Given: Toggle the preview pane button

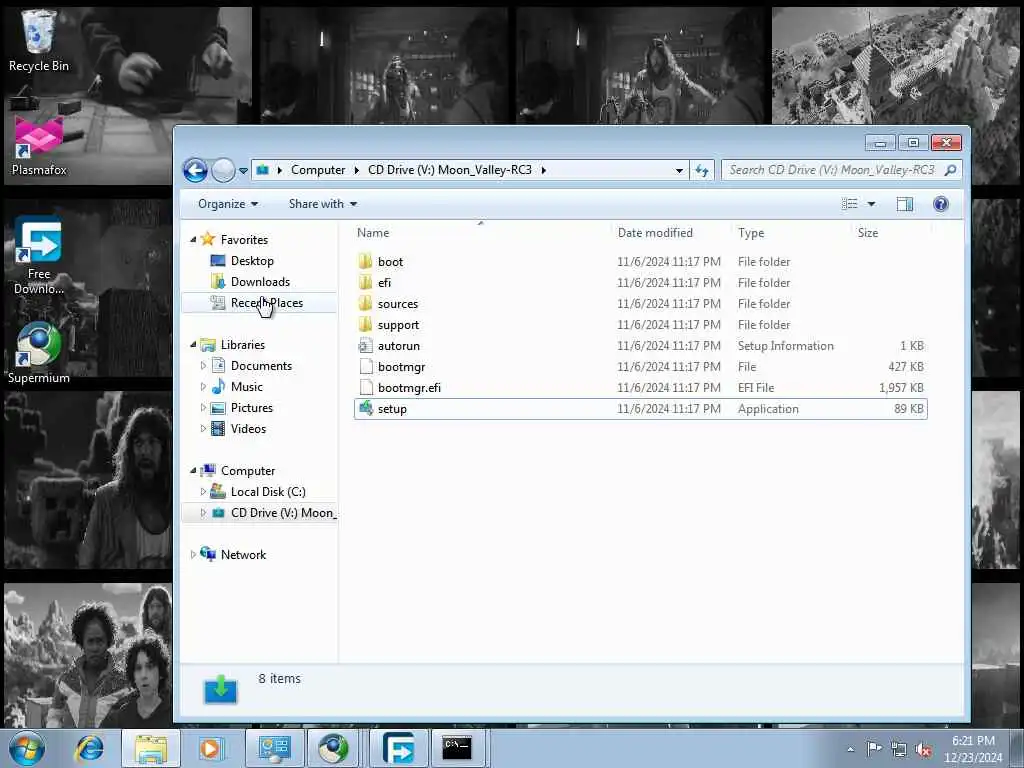Looking at the screenshot, I should pos(904,204).
